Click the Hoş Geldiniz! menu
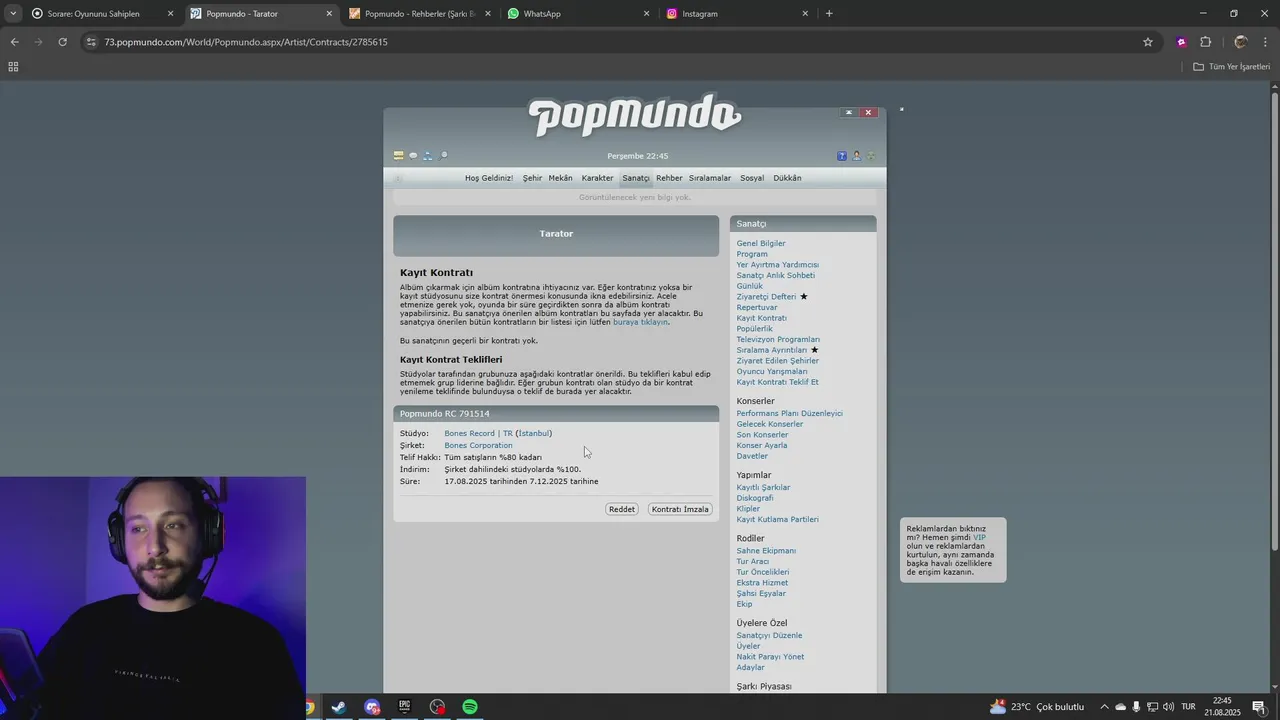Viewport: 1280px width, 720px height. [x=489, y=178]
